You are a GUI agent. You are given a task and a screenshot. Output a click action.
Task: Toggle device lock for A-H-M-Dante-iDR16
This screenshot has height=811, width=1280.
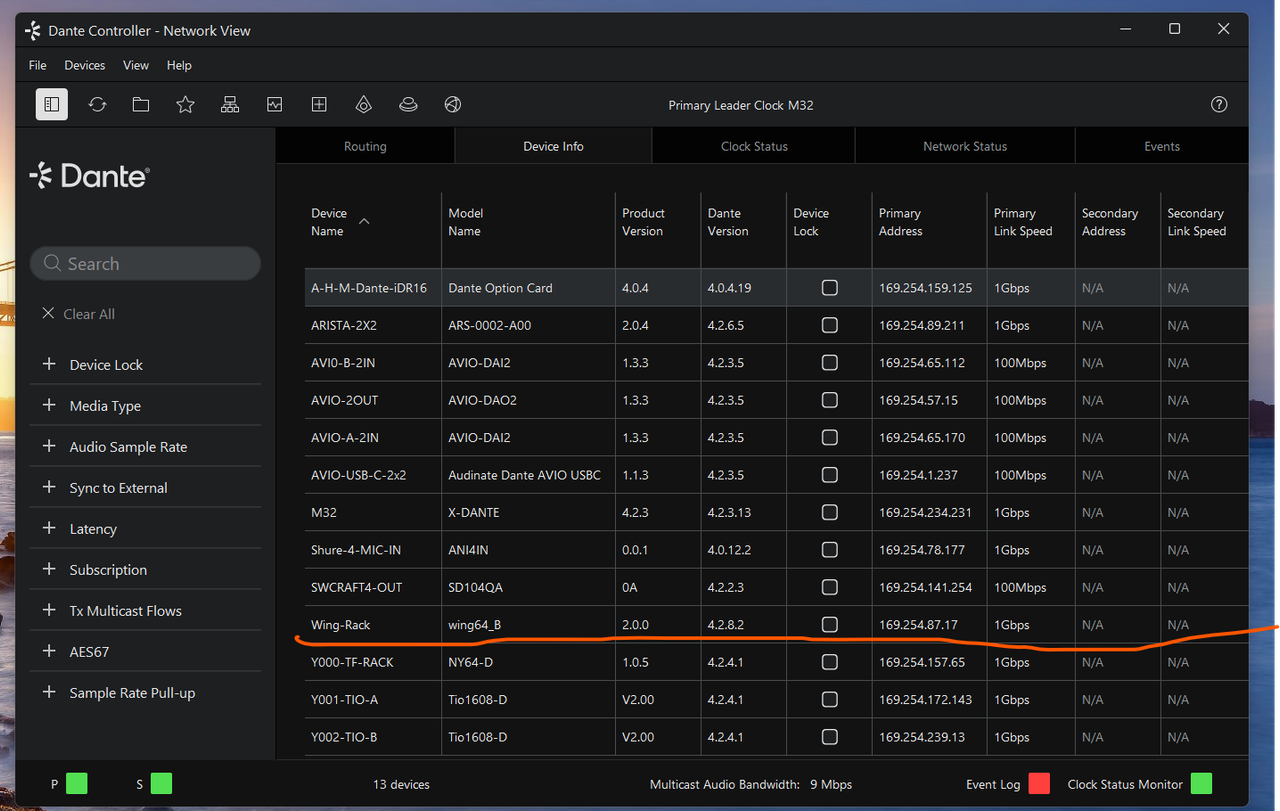(x=829, y=288)
